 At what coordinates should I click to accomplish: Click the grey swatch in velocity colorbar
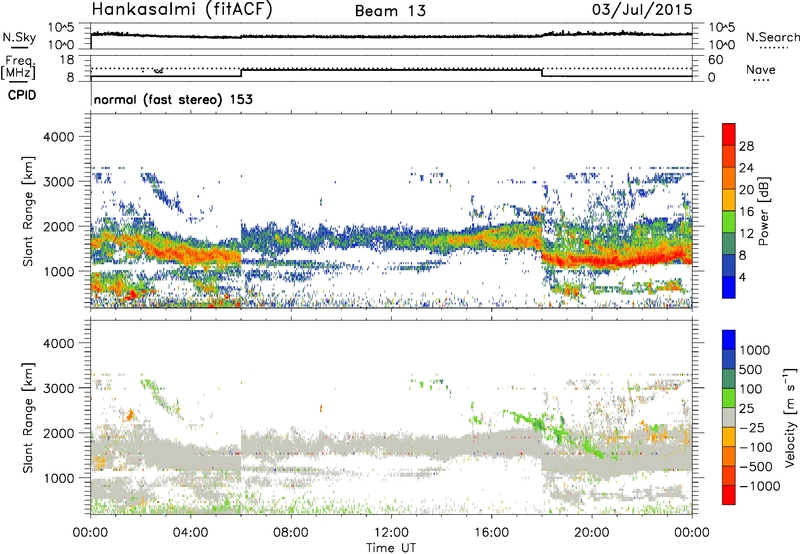tap(729, 417)
